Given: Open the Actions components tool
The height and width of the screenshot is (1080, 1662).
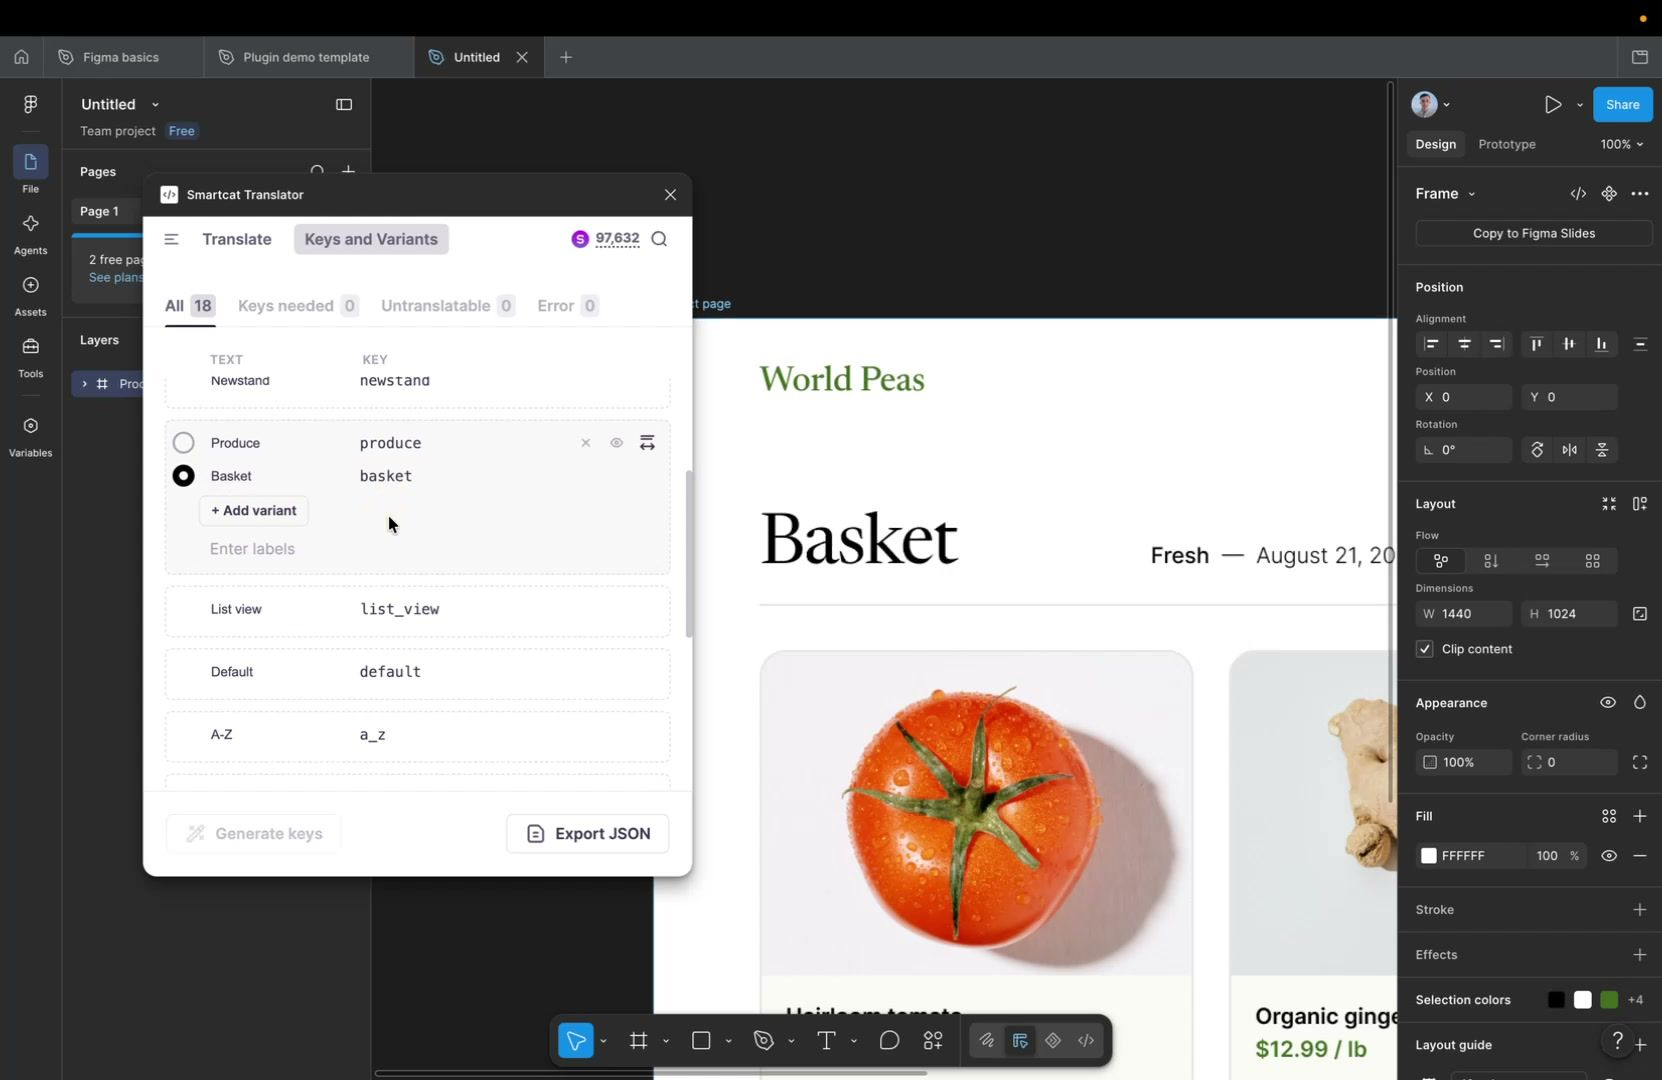Looking at the screenshot, I should [x=933, y=1041].
